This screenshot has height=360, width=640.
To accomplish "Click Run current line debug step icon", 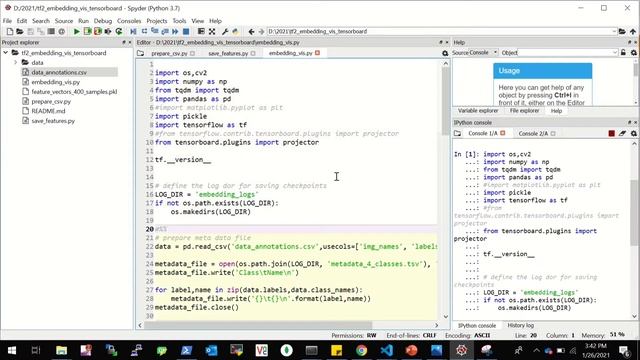I will (144, 31).
